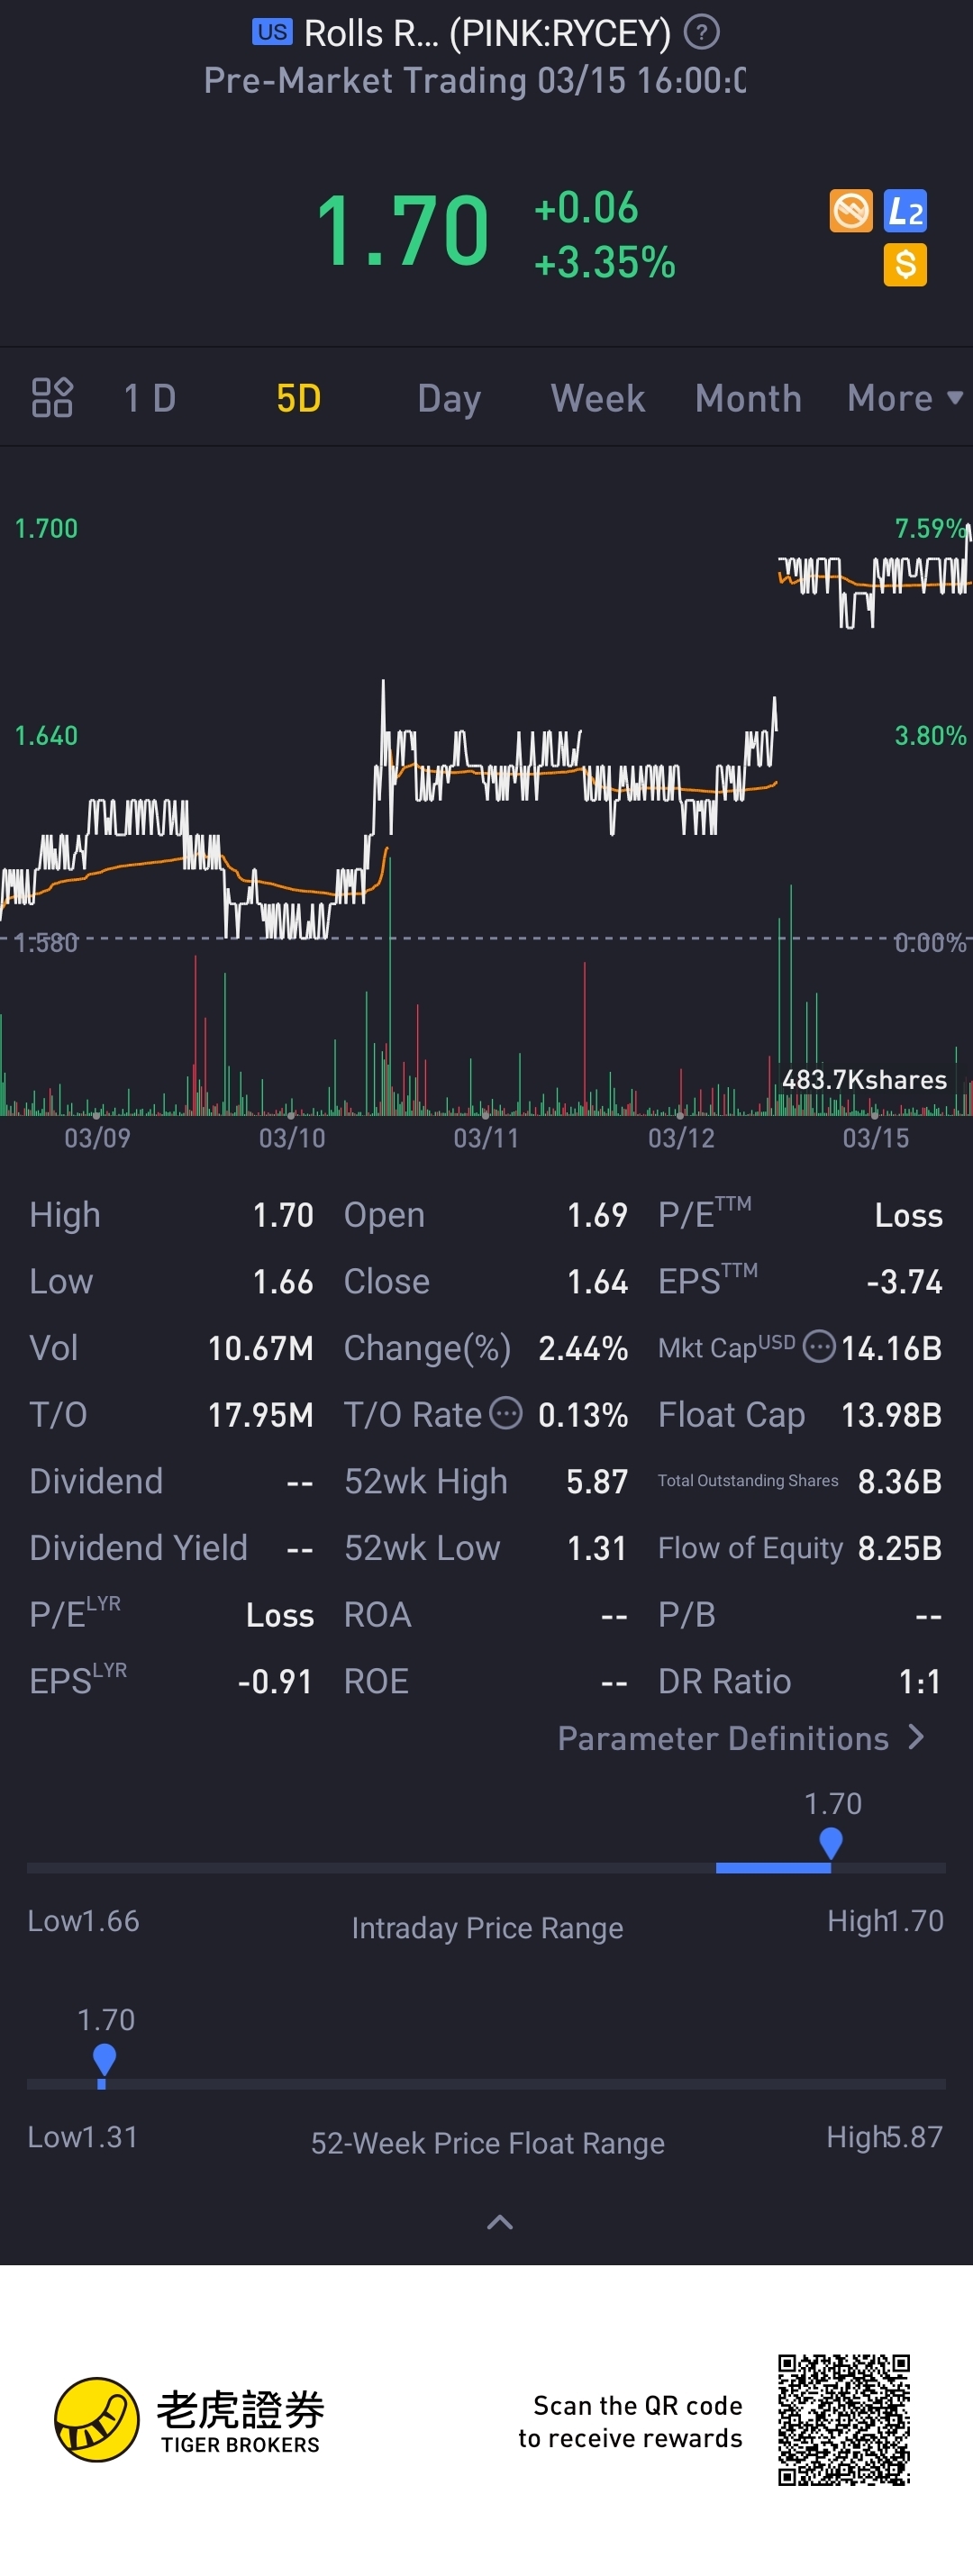Open the blue L2 quotes icon
This screenshot has width=973, height=2576.
pos(905,211)
